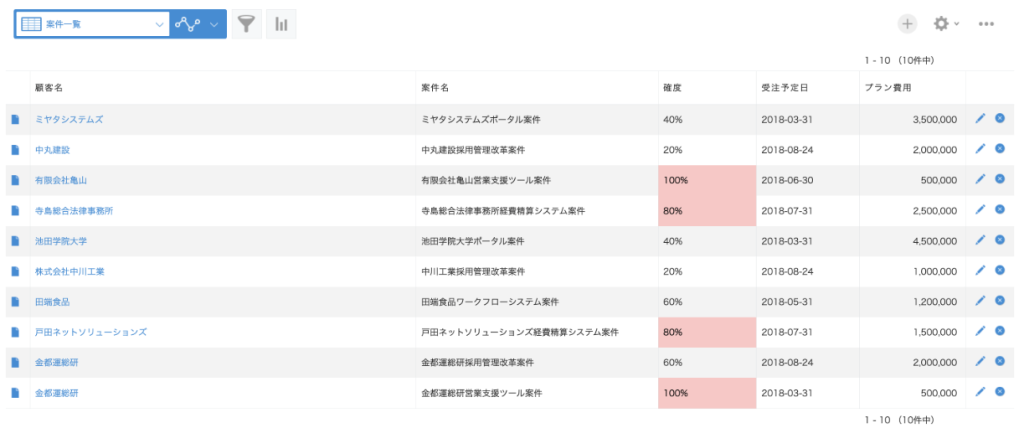Screen dimensions: 1024x428
Task: Open record details icon for 有限会社亀山
Action: pyautogui.click(x=15, y=180)
